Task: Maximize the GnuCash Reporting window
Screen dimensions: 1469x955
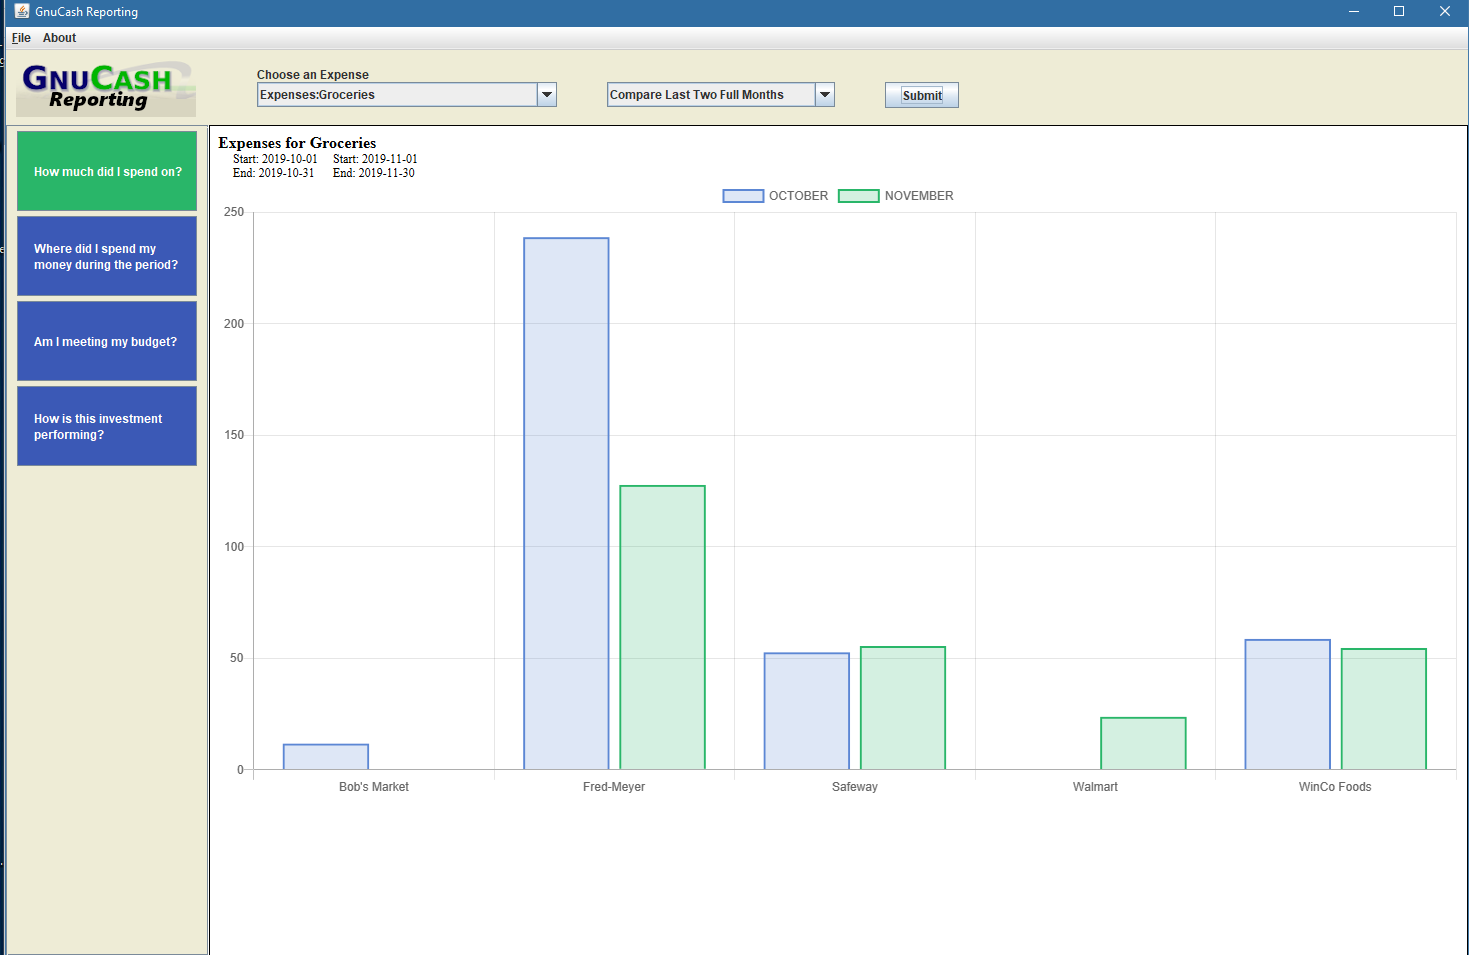Action: pyautogui.click(x=1399, y=11)
